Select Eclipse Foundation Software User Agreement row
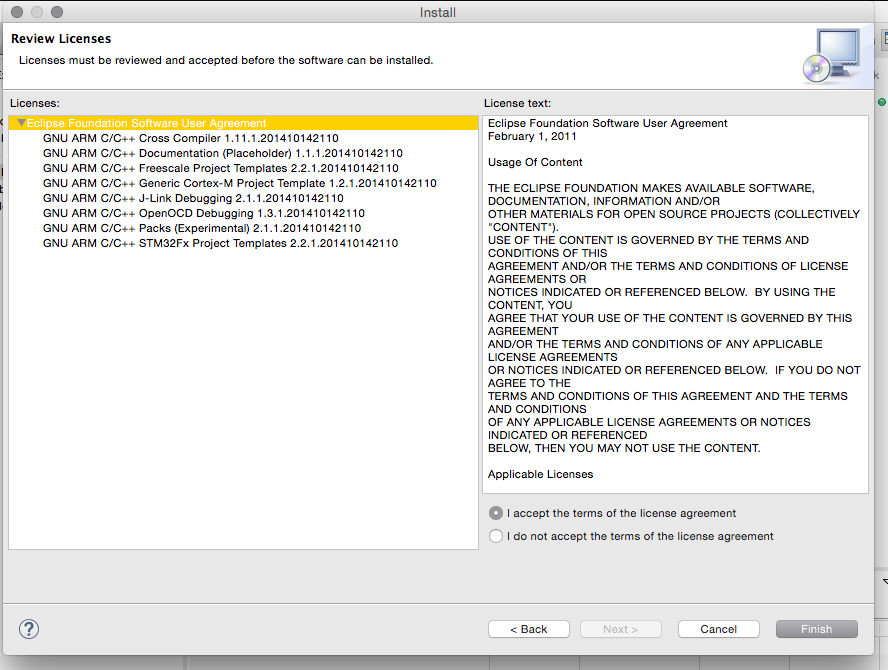888x670 pixels. [244, 123]
